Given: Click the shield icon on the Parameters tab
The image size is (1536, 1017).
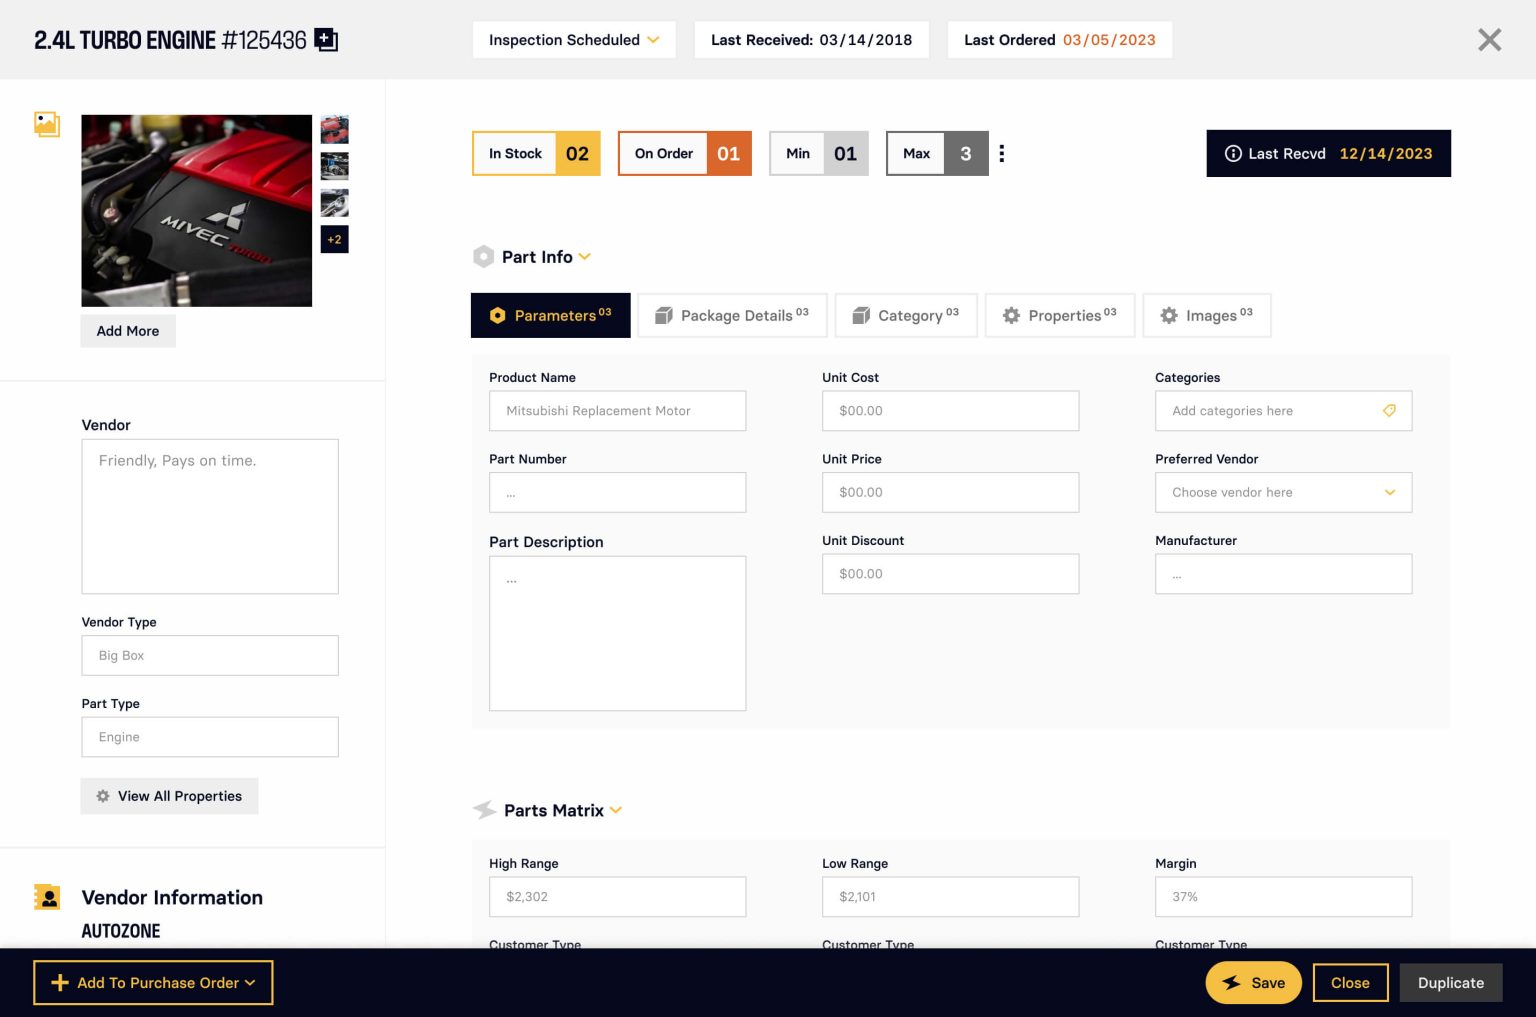Looking at the screenshot, I should coord(498,315).
